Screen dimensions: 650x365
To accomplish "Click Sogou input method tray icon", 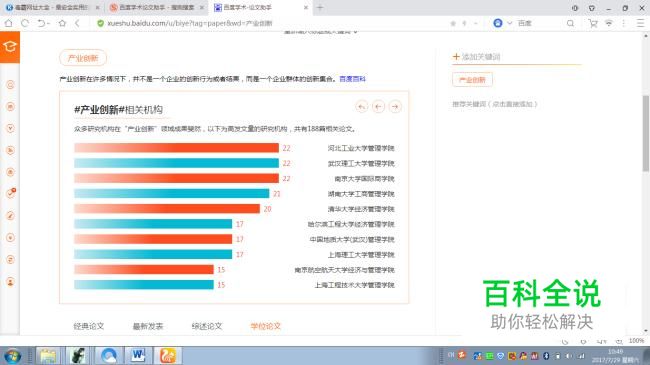I will pos(462,355).
